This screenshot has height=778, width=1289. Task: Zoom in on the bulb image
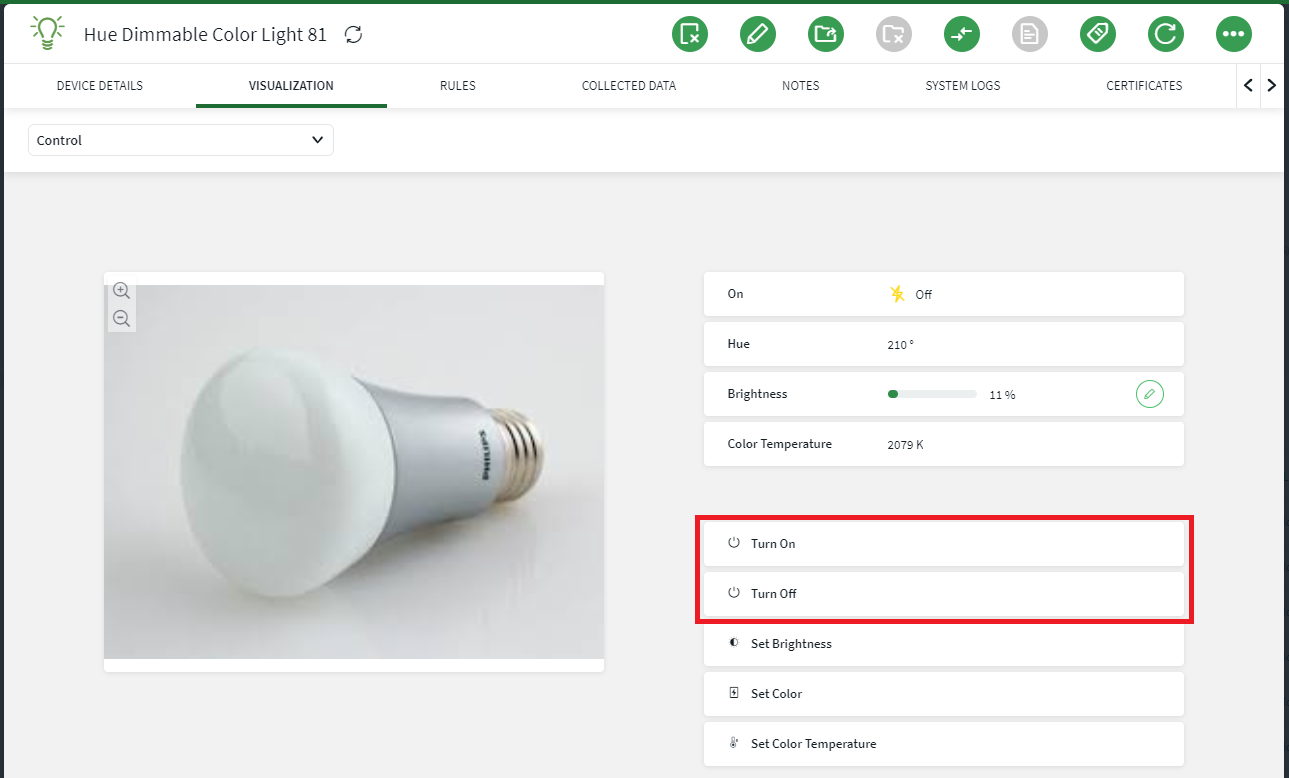point(121,290)
